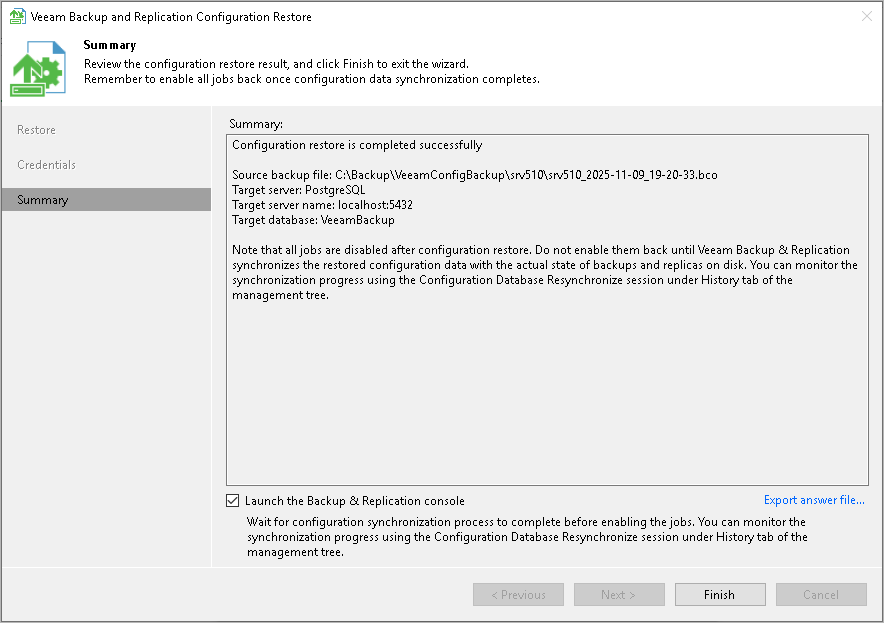The image size is (884, 623).
Task: Click Finish to exit the wizard
Action: [x=719, y=594]
